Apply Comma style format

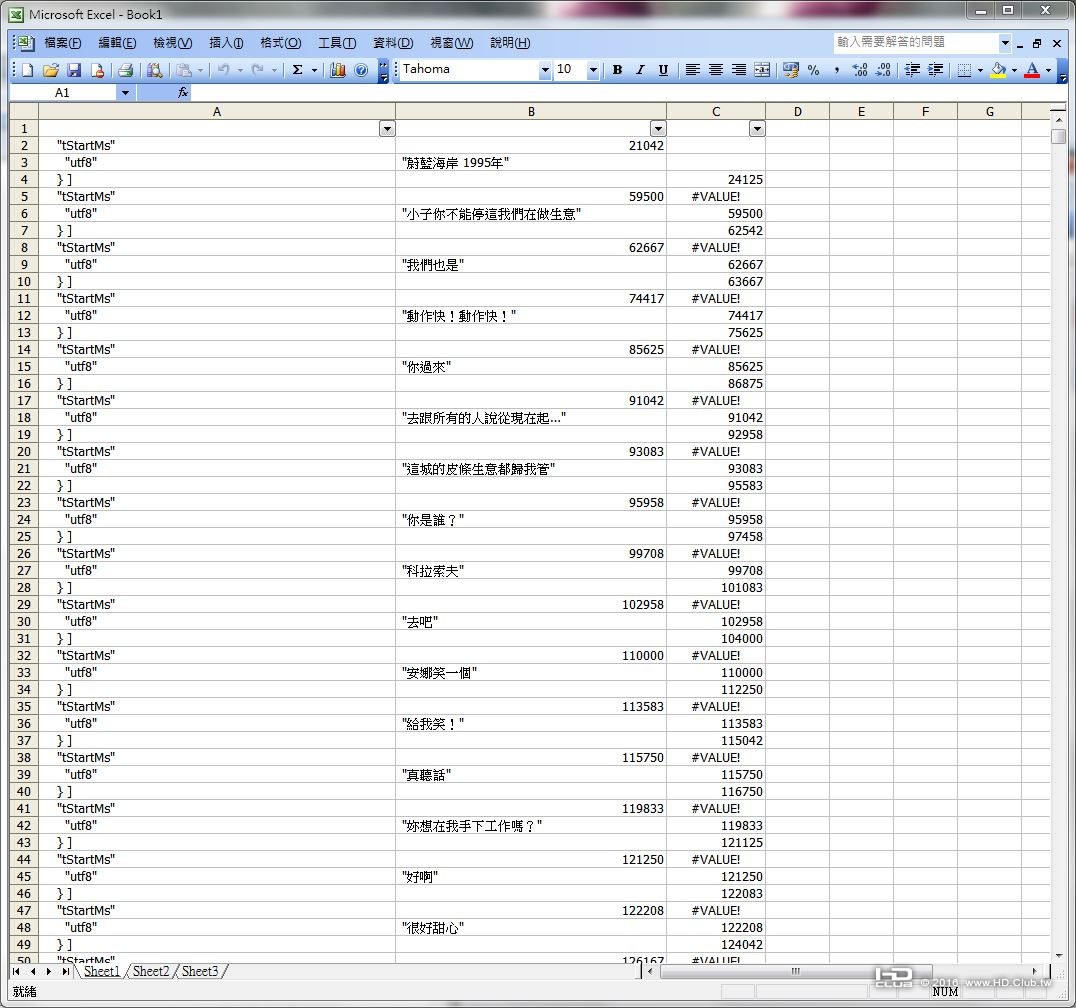point(837,70)
